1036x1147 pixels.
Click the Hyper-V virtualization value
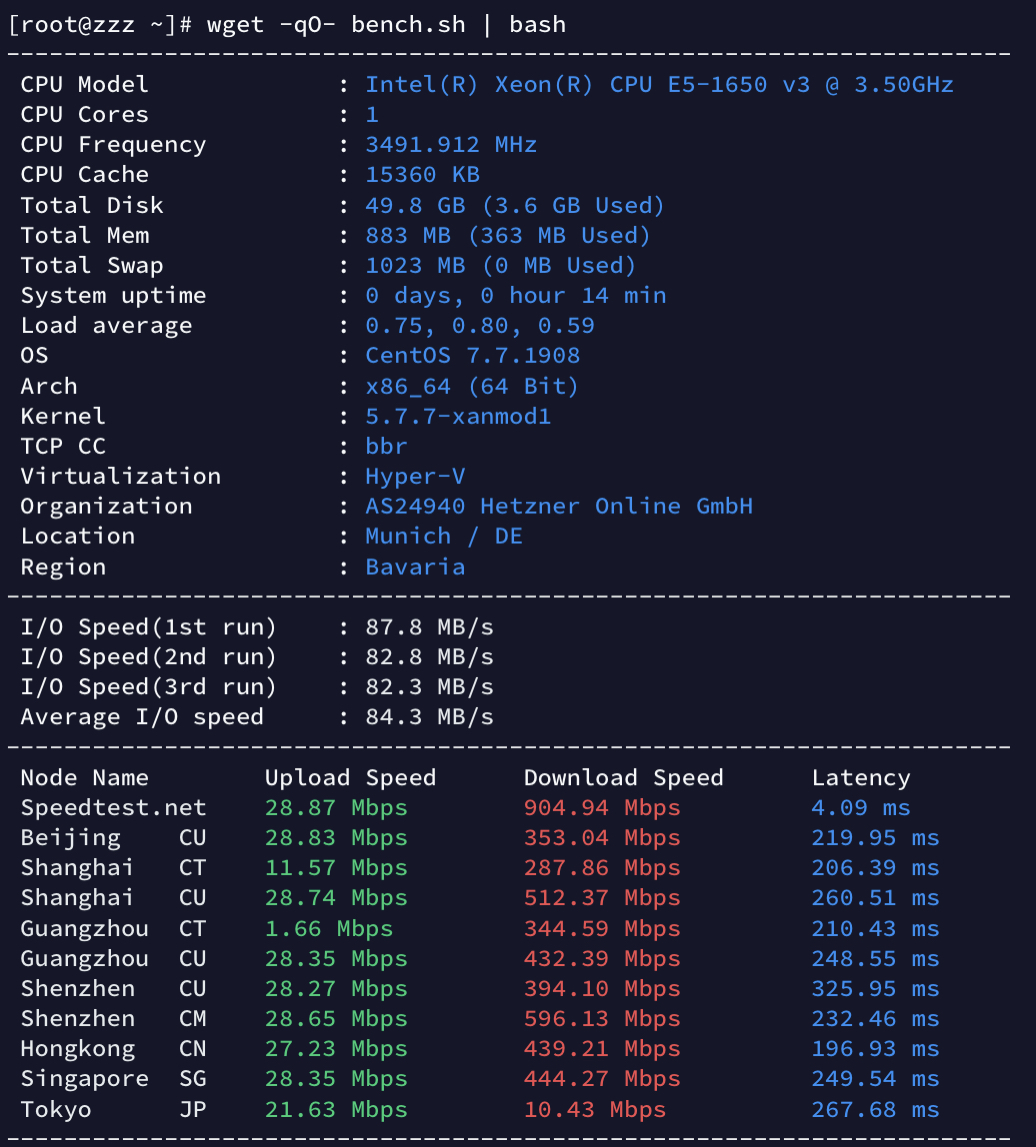(415, 476)
